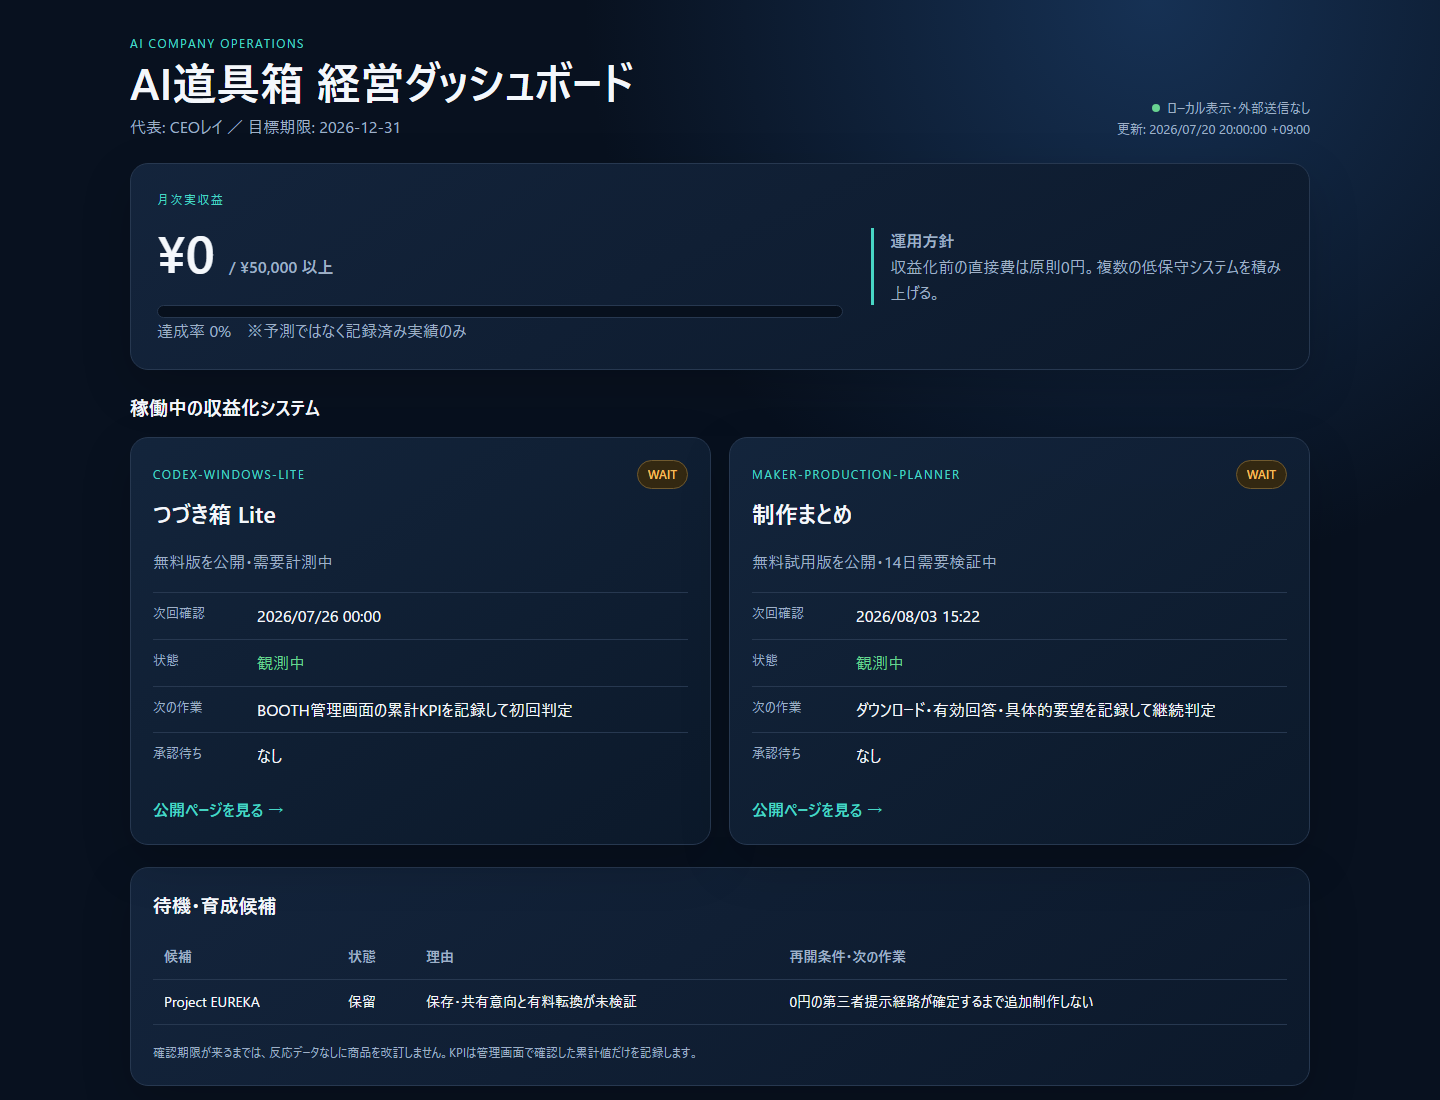Click AI COMPANY OPERATIONS overline text

[217, 44]
